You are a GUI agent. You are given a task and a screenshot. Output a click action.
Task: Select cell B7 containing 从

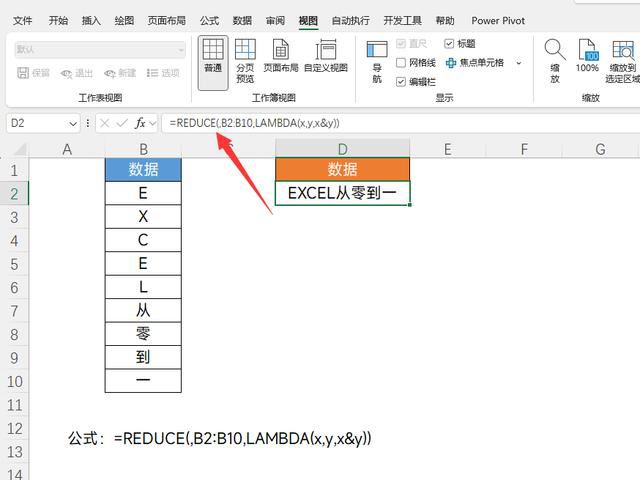pyautogui.click(x=143, y=311)
